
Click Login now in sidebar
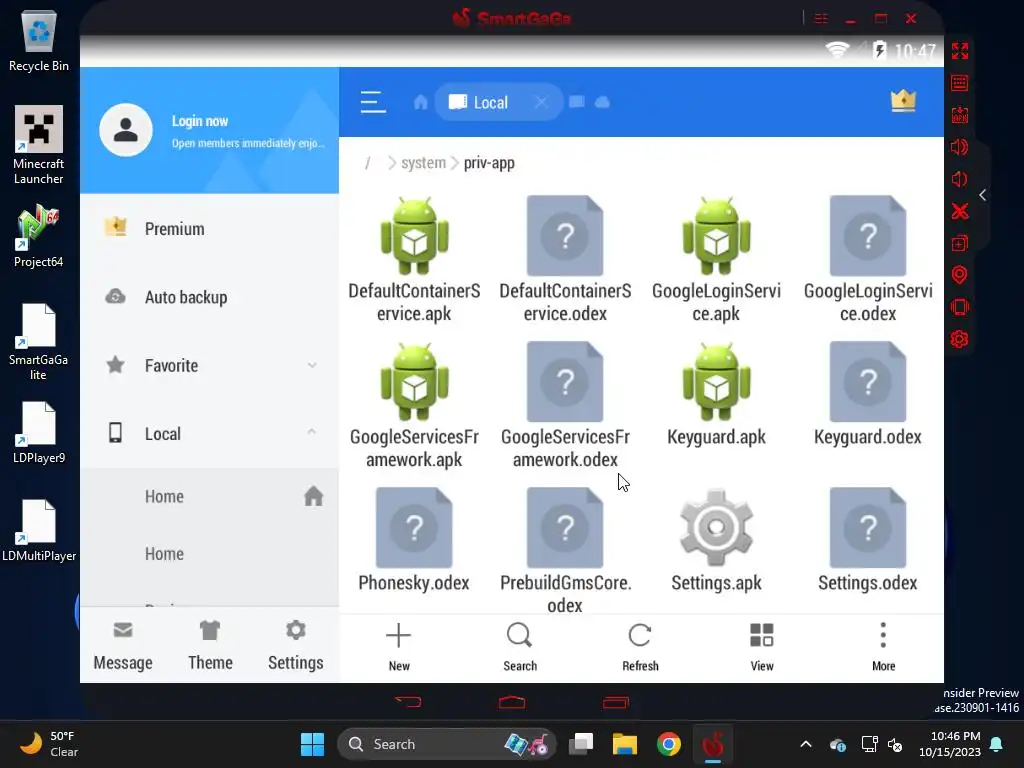click(x=200, y=121)
